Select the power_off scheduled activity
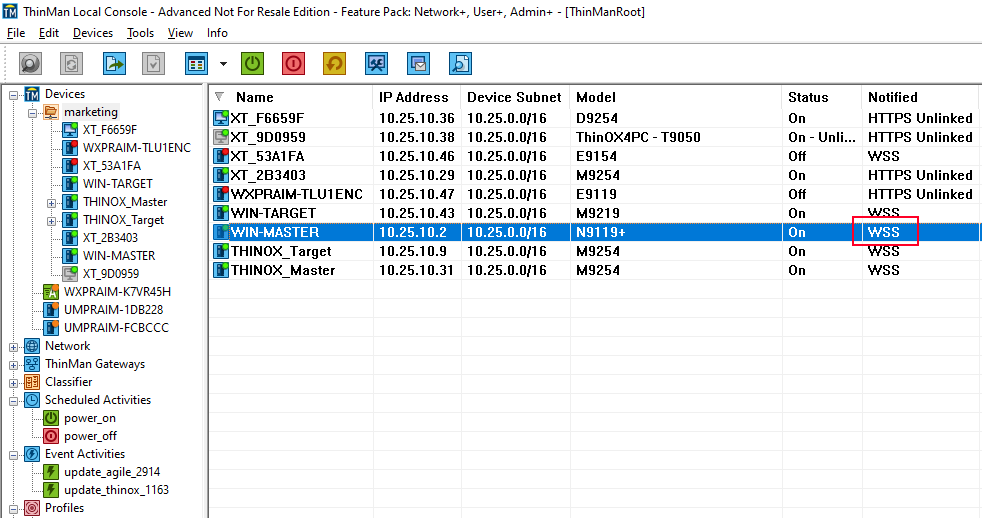This screenshot has height=518, width=982. coord(90,436)
